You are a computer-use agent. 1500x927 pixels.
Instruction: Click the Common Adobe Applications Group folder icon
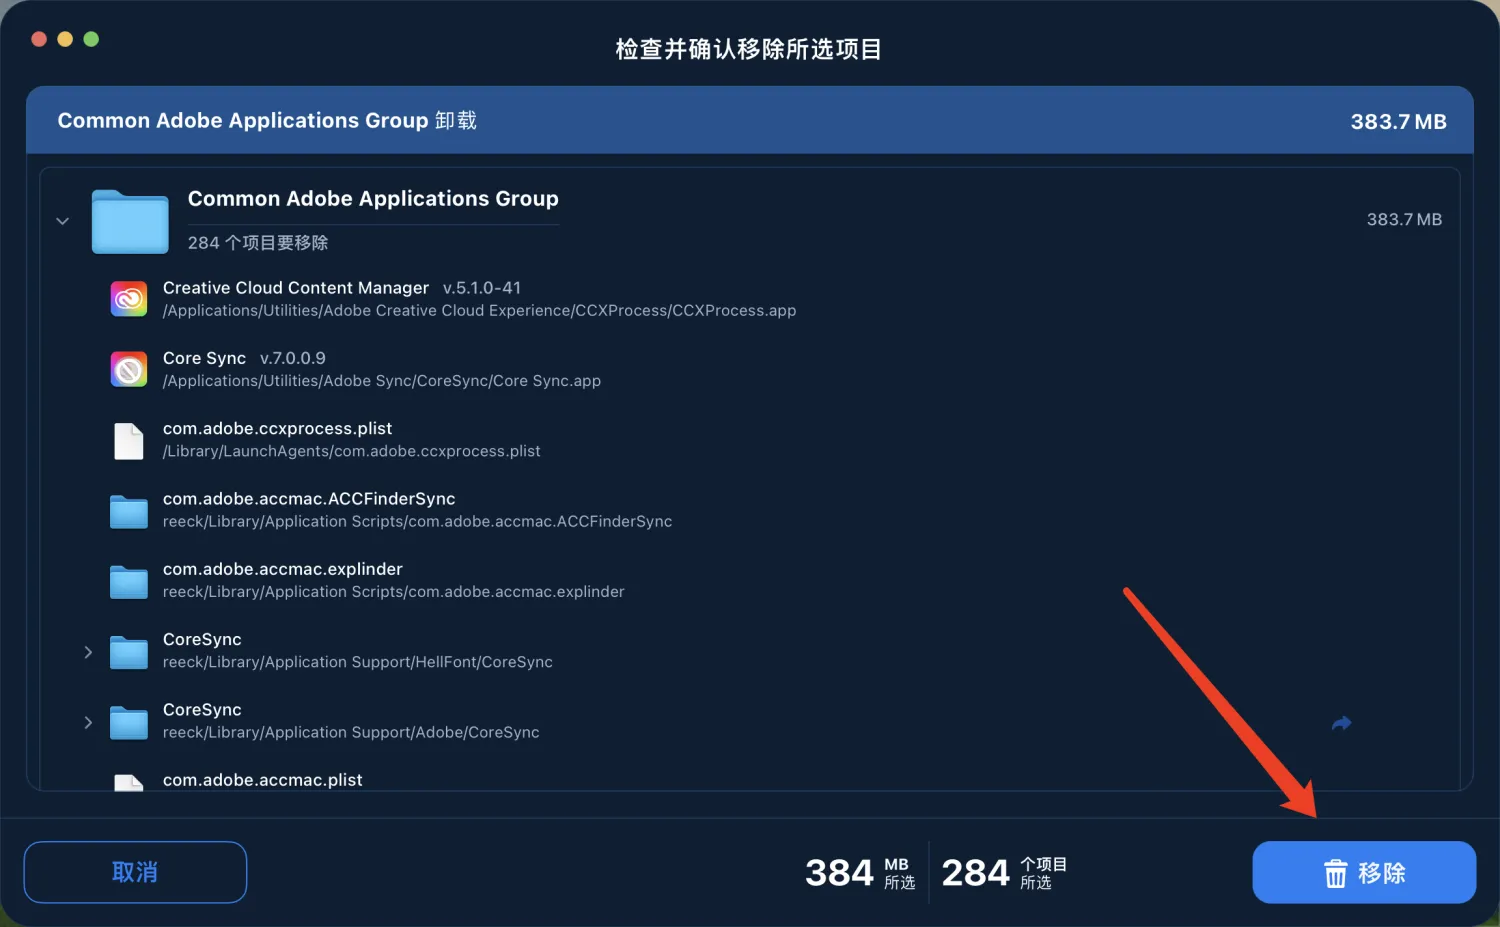129,221
